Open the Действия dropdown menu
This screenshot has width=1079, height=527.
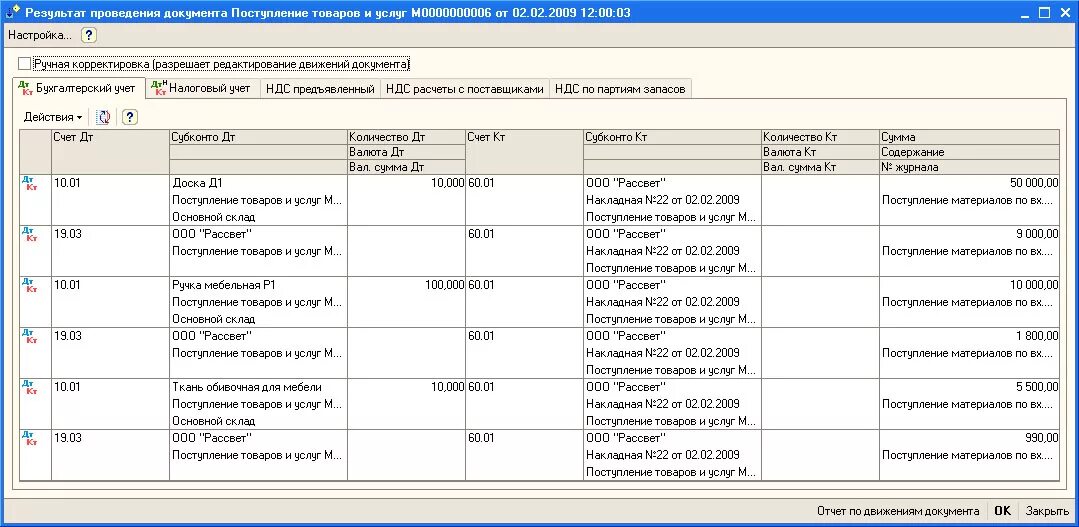click(53, 117)
